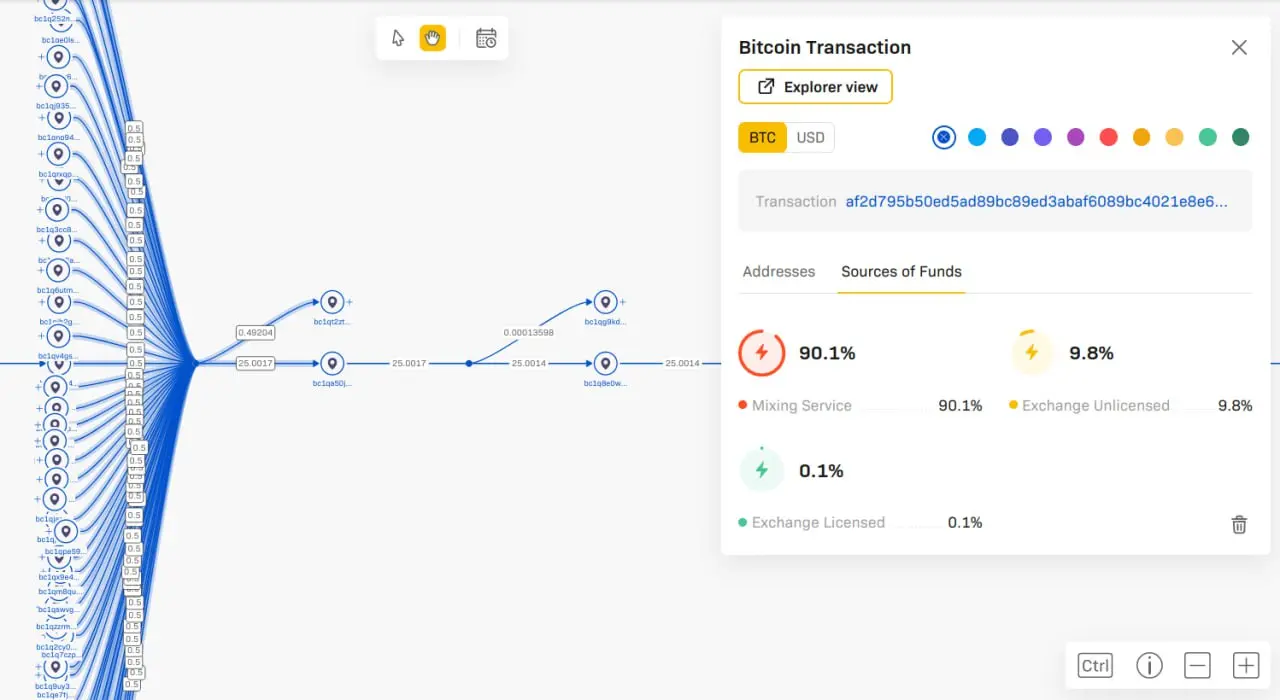1280x700 pixels.
Task: Zoom in with the plus icon
Action: (1245, 665)
